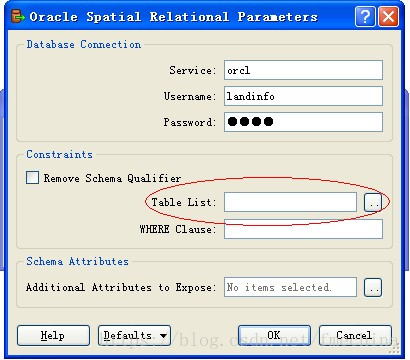Click the Cancel button
This screenshot has width=410, height=360.
[x=355, y=335]
